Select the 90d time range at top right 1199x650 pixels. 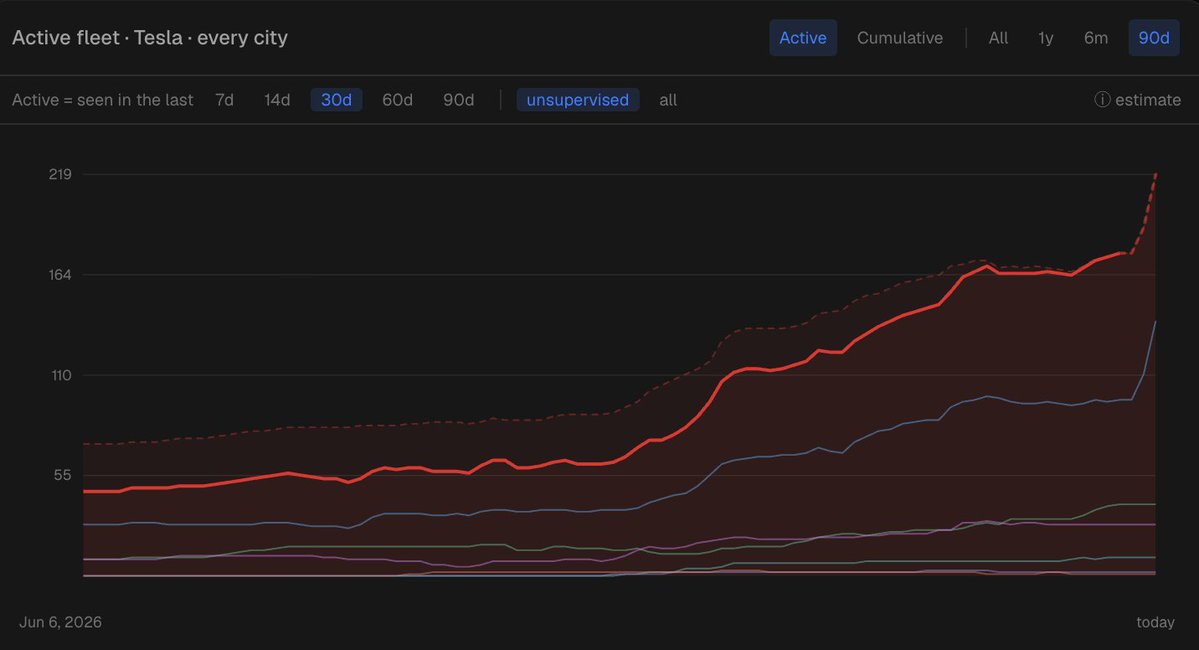pos(1154,37)
